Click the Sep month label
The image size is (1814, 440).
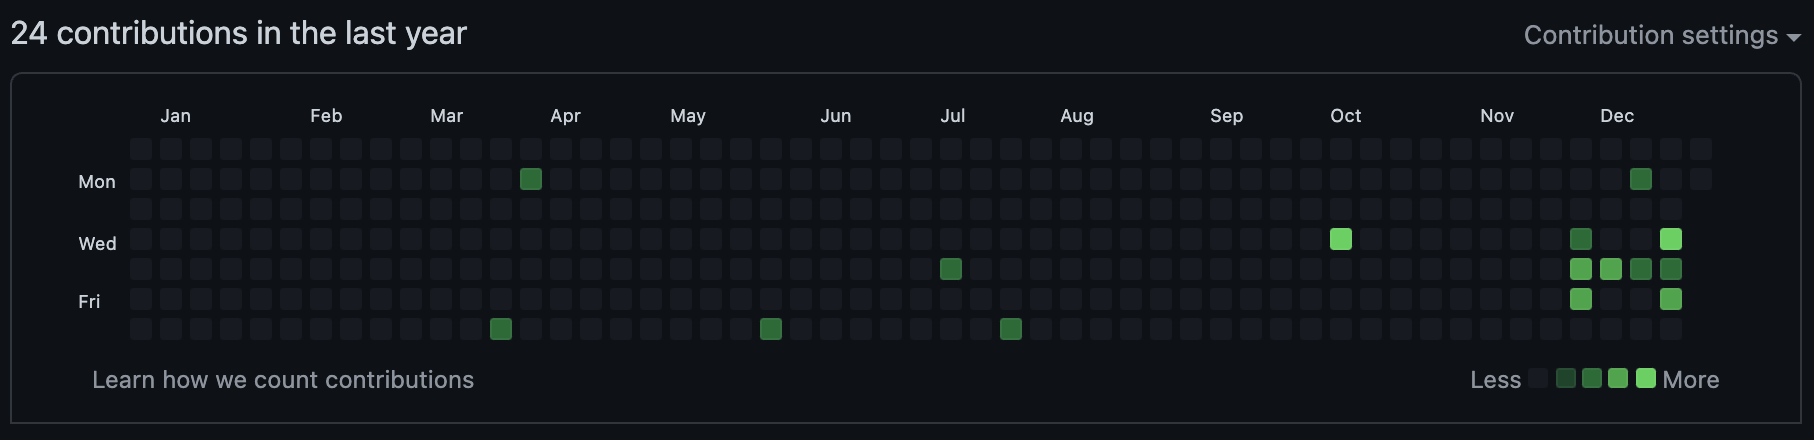[x=1227, y=116]
